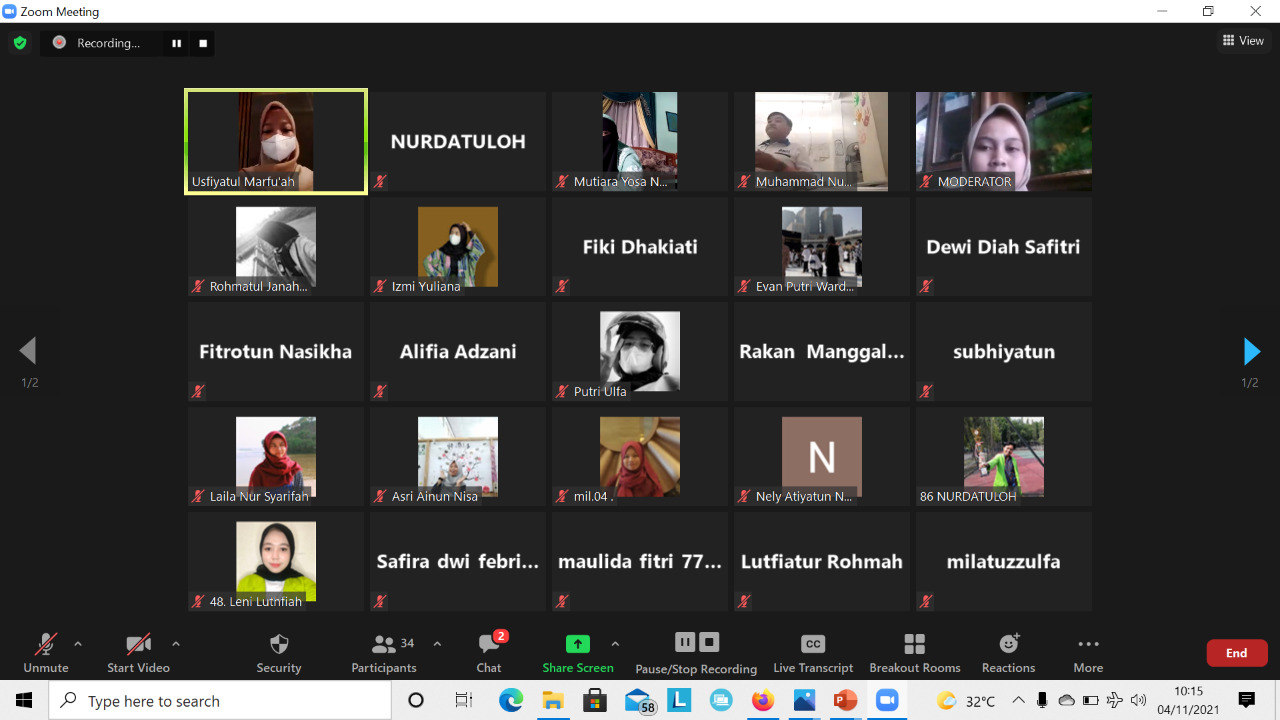Open the View layout menu

[x=1243, y=41]
